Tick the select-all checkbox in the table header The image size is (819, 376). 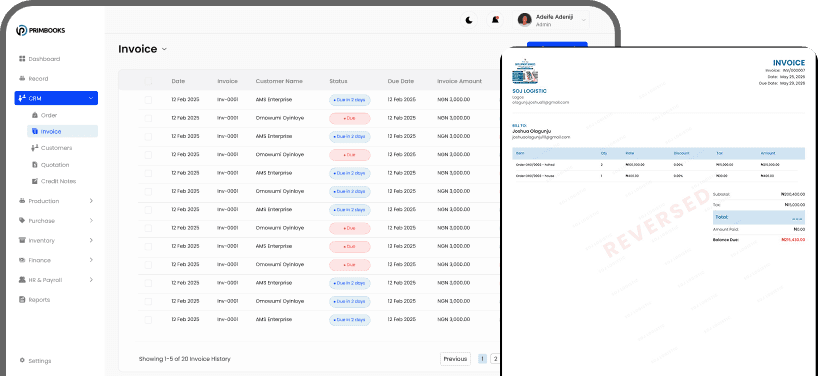148,81
